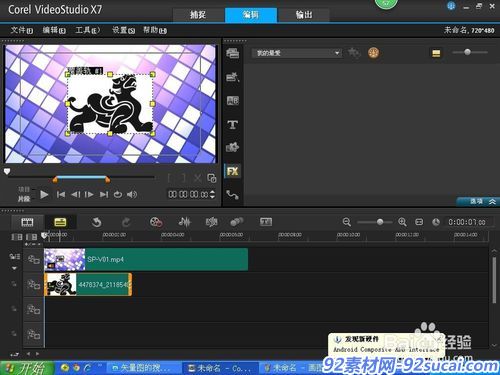The height and width of the screenshot is (375, 500).
Task: Open the 设置 menu
Action: [x=123, y=30]
